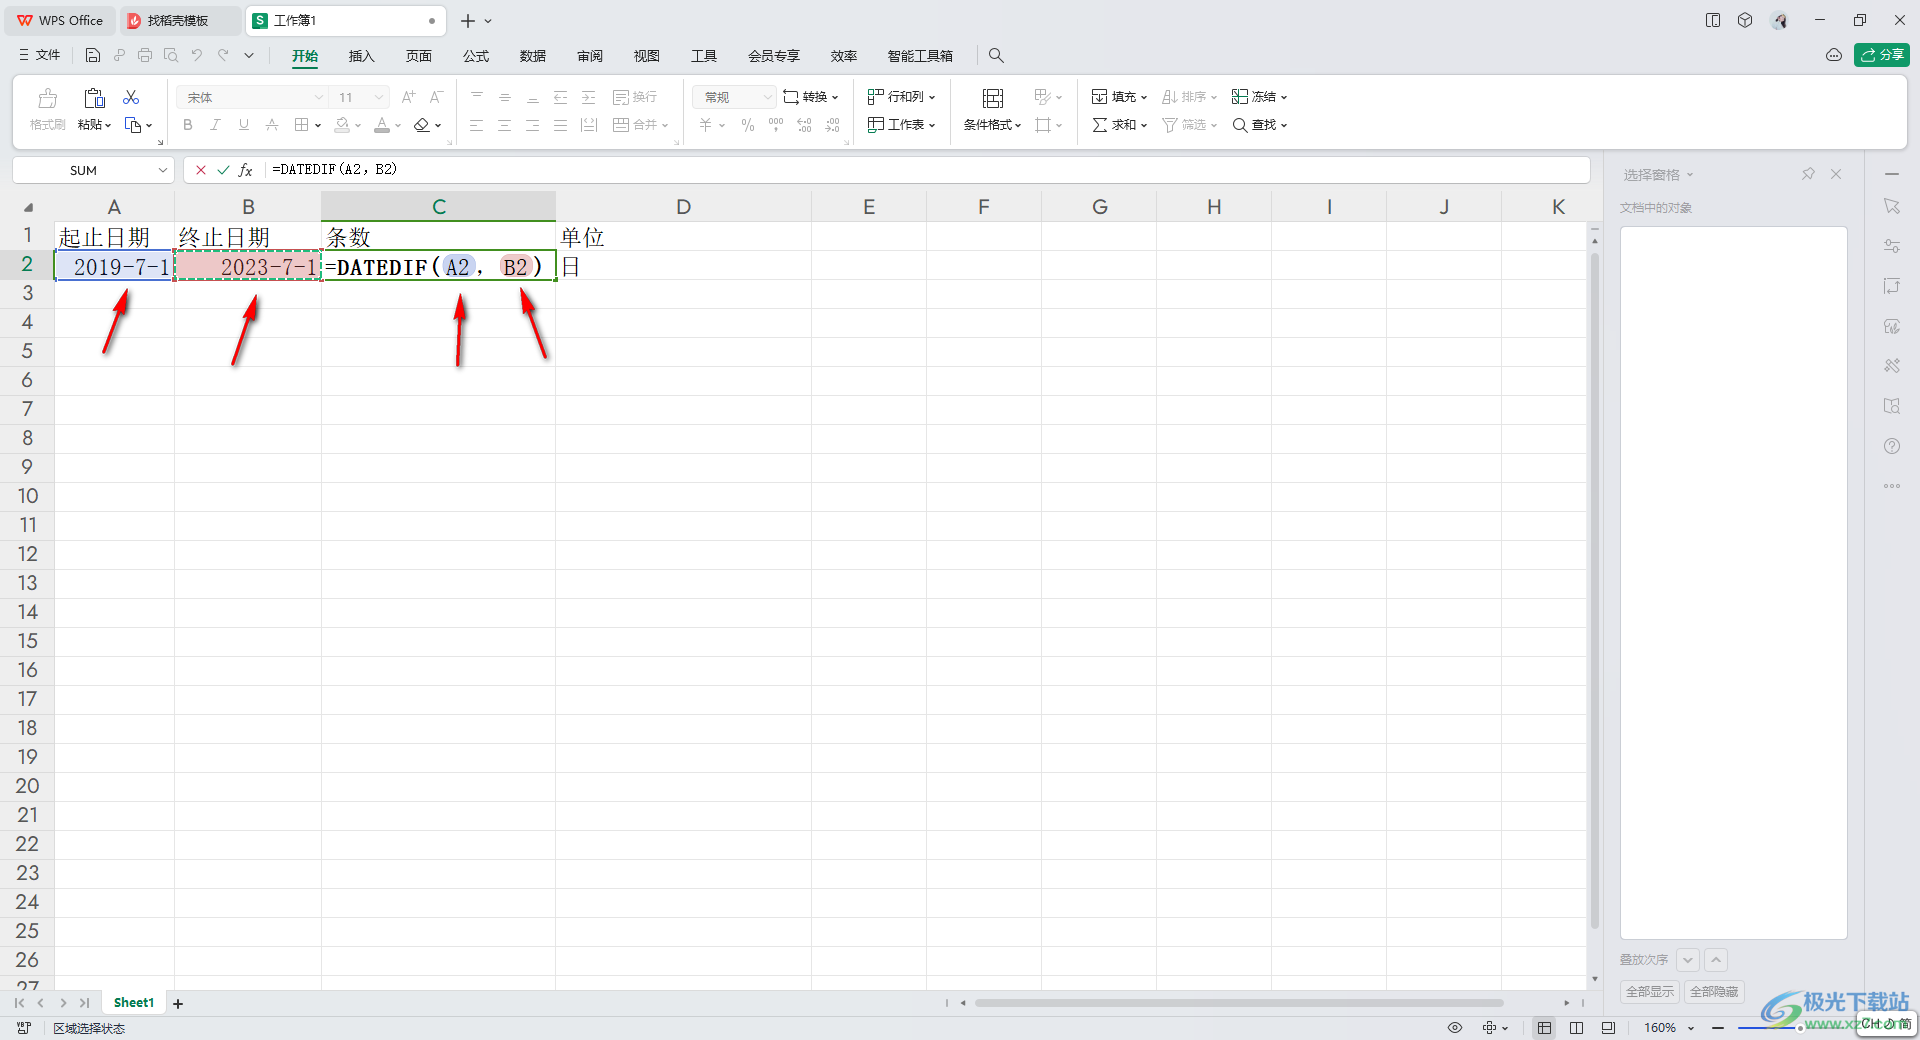Screen dimensions: 1920x1040
Task: Click the save icon in quick toolbar
Action: pos(93,55)
